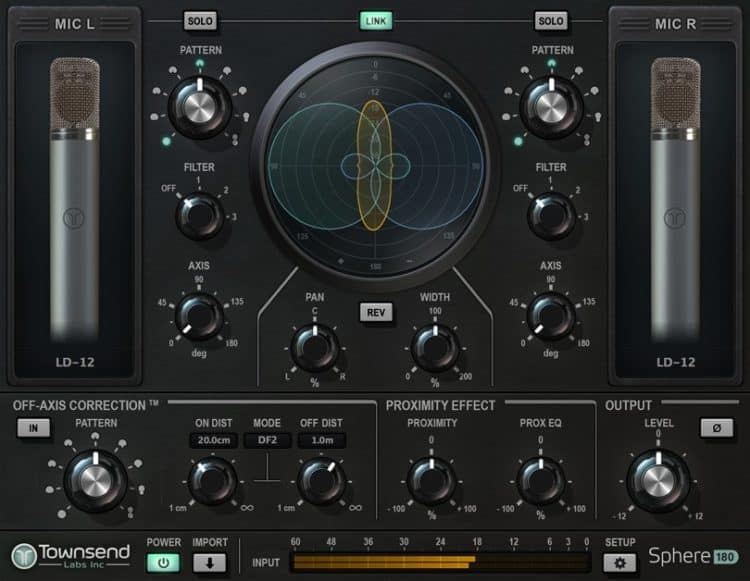Click the Townsend Labs logo
The height and width of the screenshot is (581, 750).
pyautogui.click(x=70, y=555)
